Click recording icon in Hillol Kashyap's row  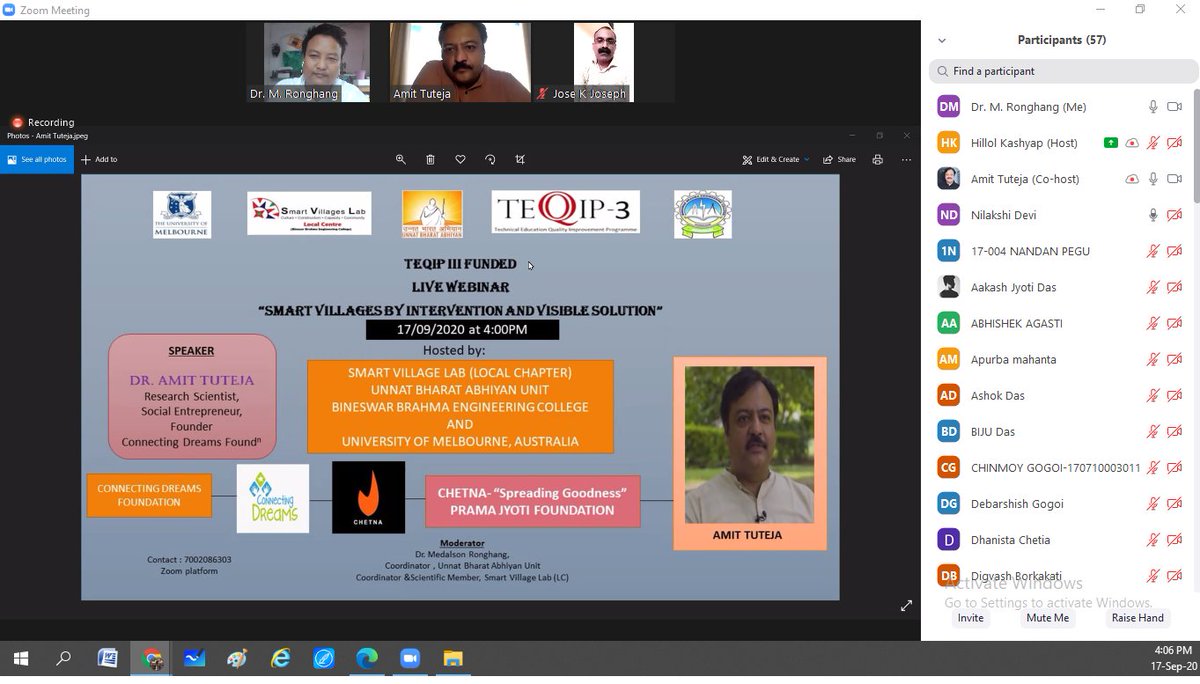[1132, 143]
